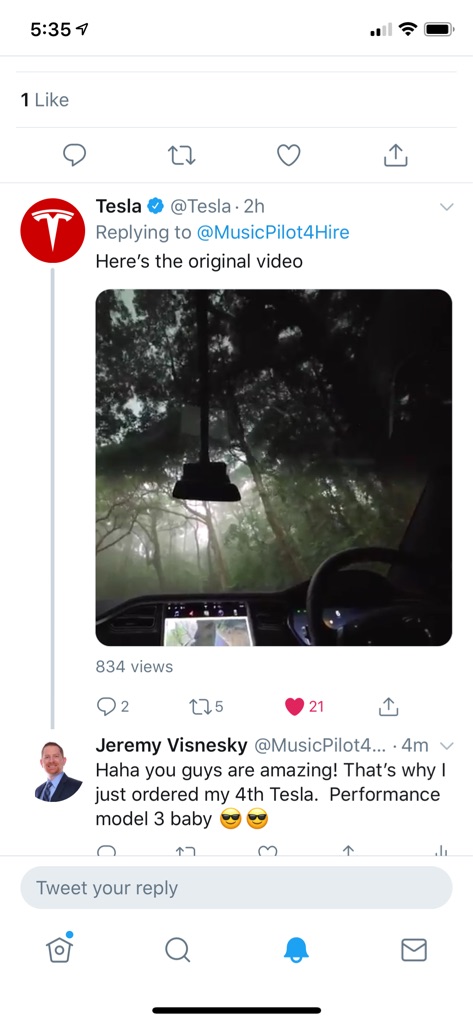The height and width of the screenshot is (1024, 473).
Task: Share Tesla's video tweet
Action: (388, 706)
